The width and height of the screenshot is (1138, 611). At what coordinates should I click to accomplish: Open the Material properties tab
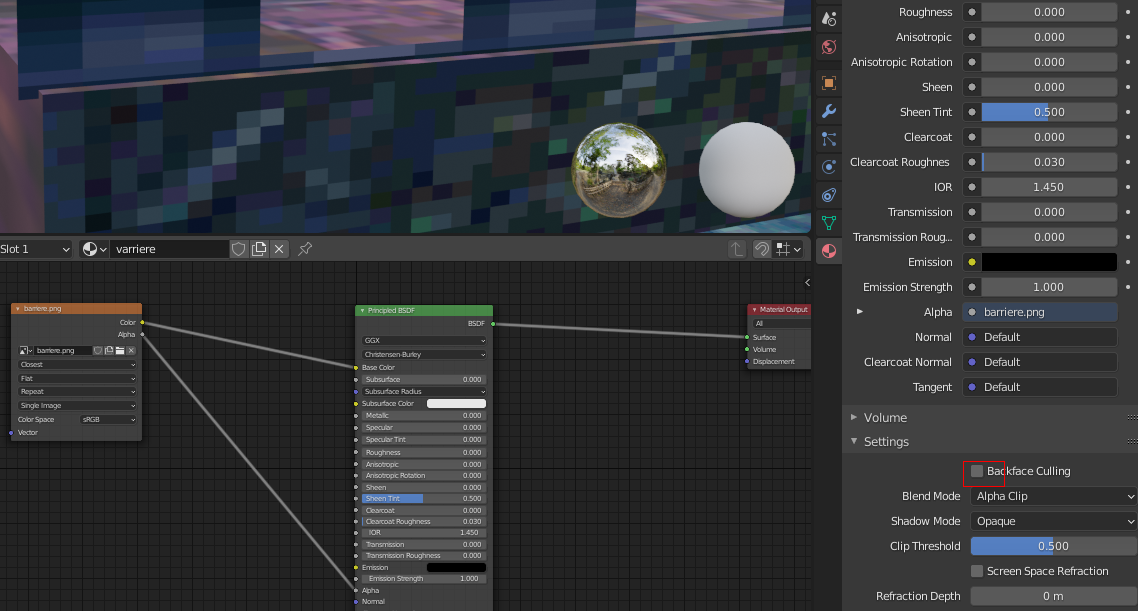coord(828,251)
